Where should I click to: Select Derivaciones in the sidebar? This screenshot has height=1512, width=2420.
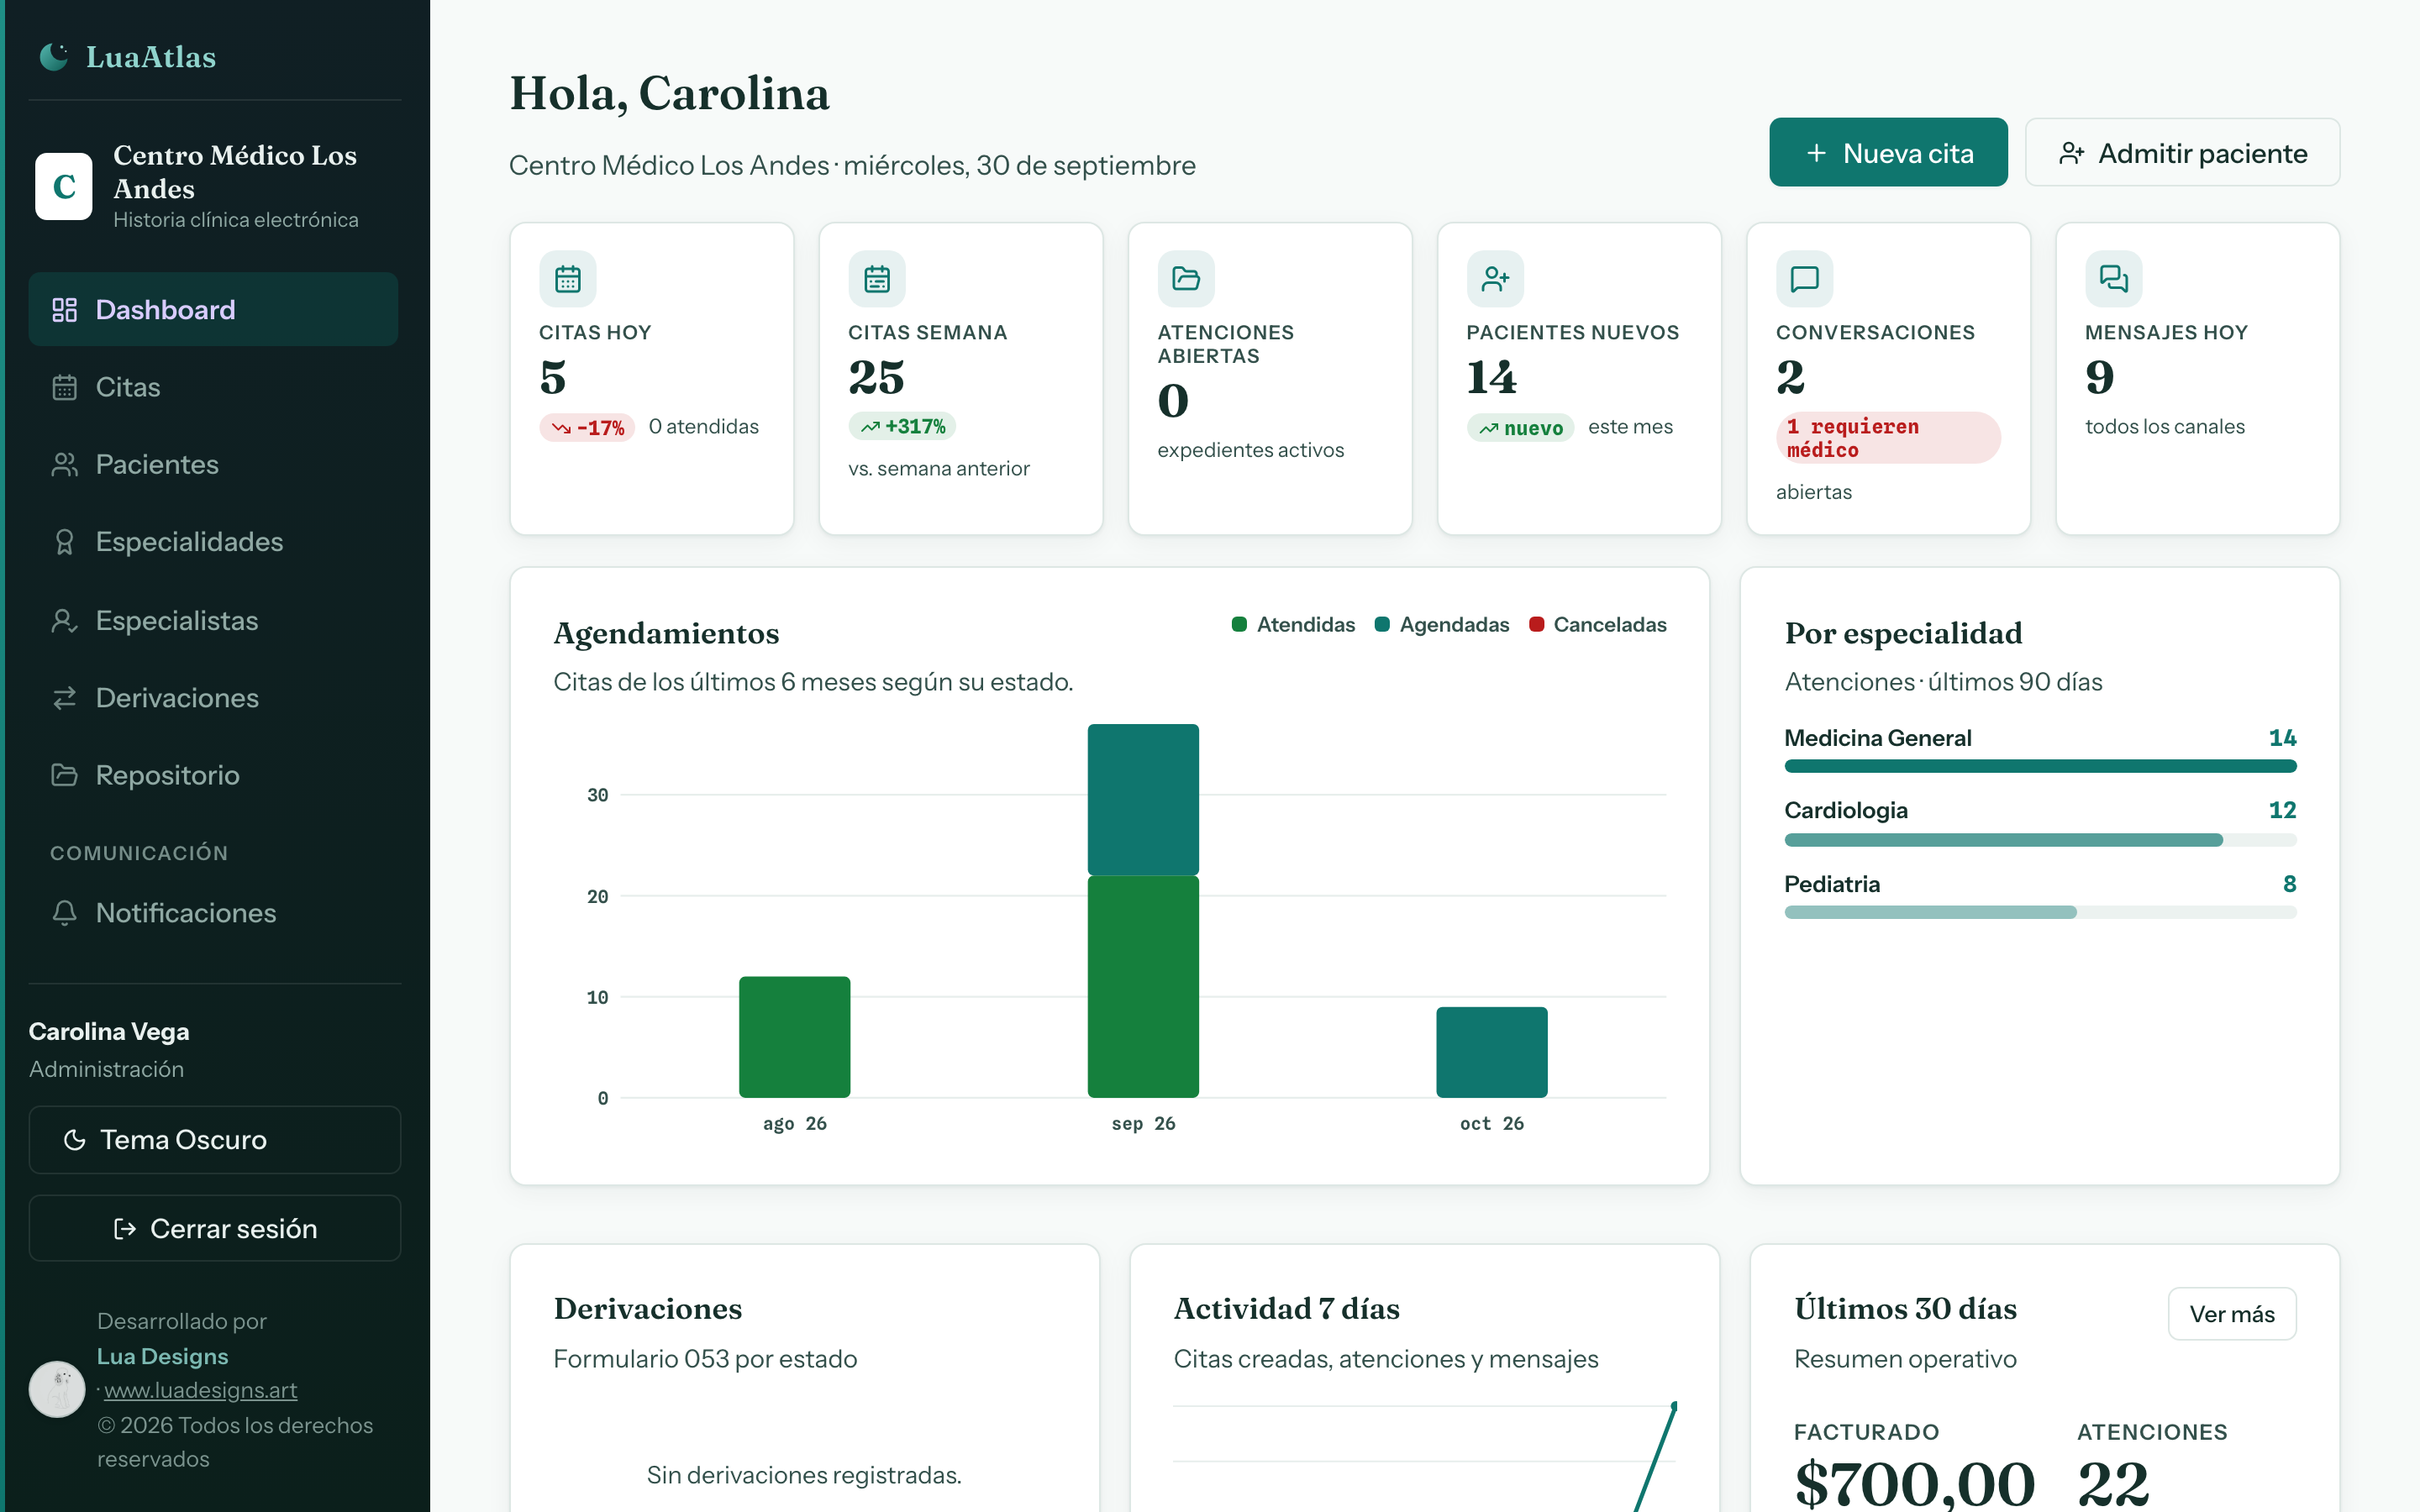[213, 697]
